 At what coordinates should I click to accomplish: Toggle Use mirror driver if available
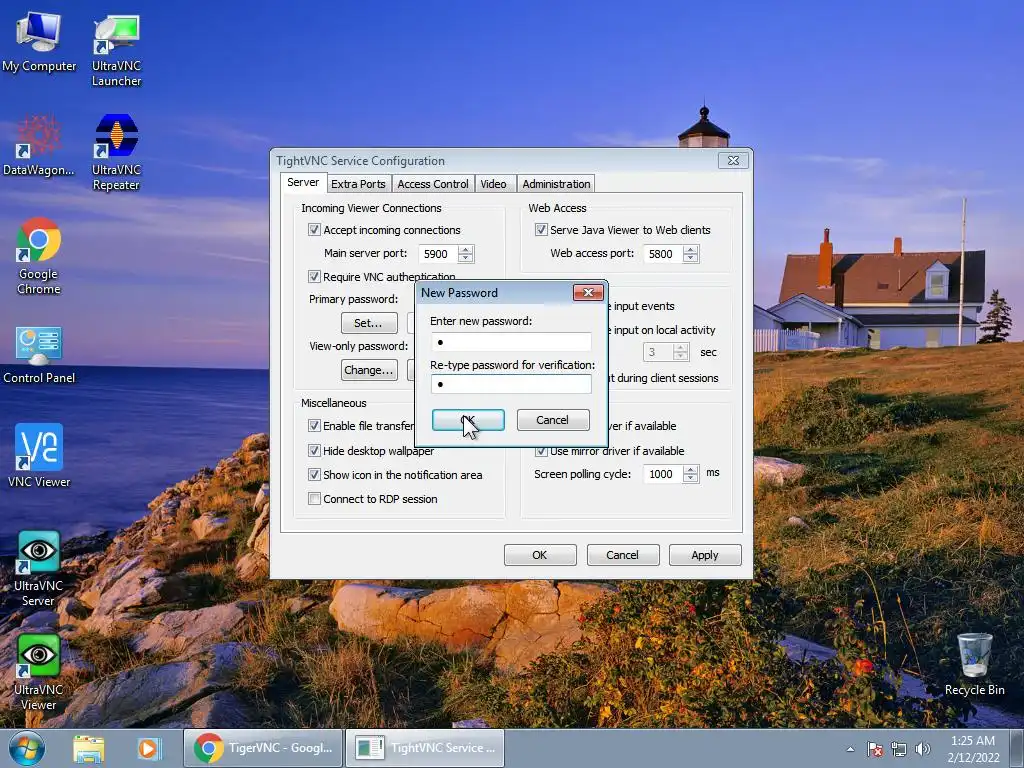point(541,451)
